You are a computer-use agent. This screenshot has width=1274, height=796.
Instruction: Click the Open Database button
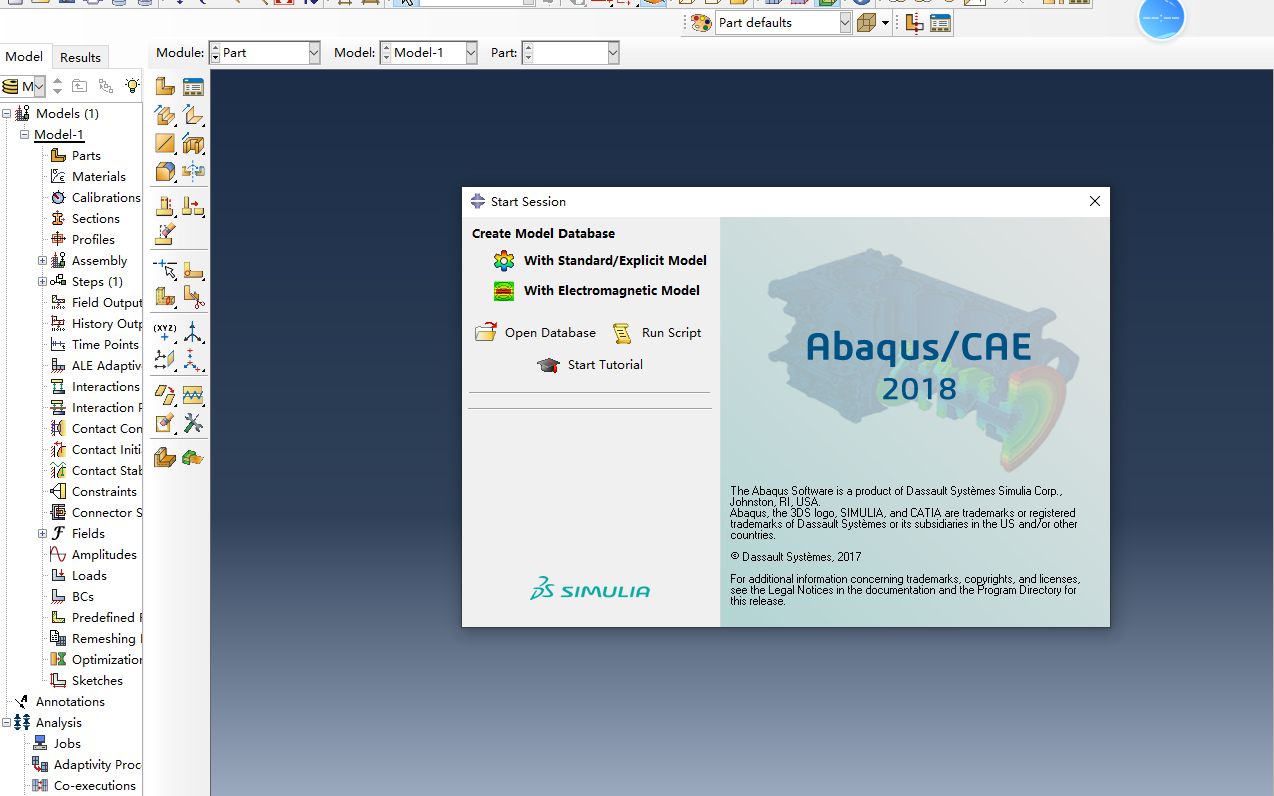point(535,333)
